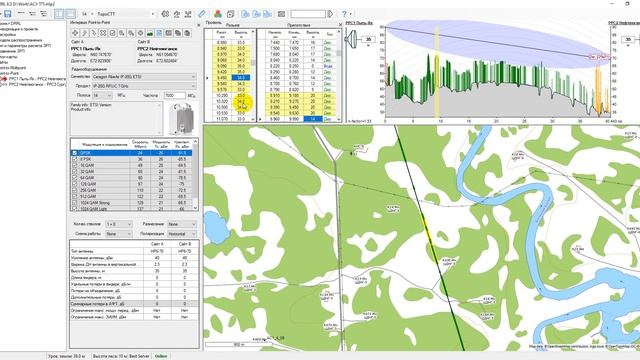
Task: Open the Полоса bandwidth dropdown
Action: 102,95
